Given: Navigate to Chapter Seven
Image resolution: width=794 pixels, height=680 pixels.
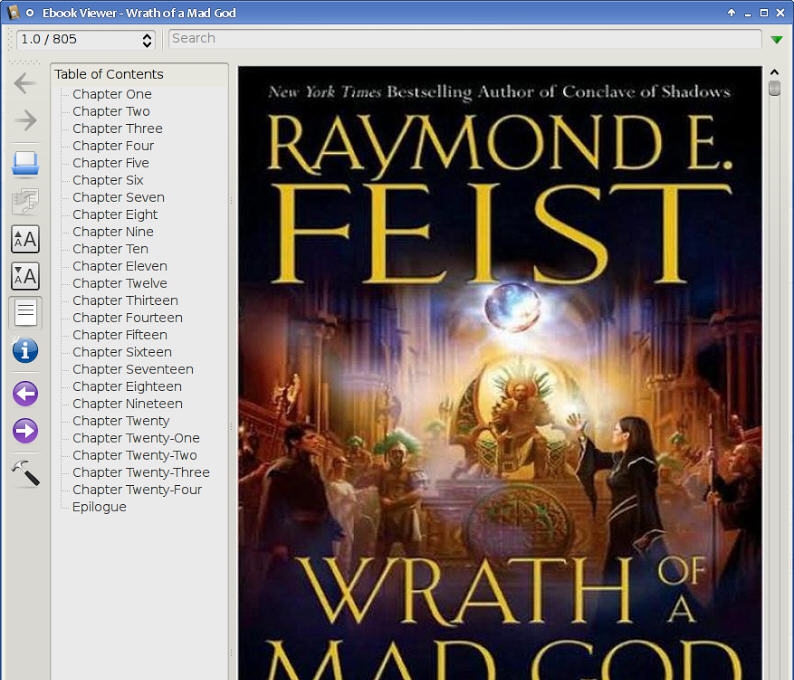Looking at the screenshot, I should pyautogui.click(x=118, y=197).
